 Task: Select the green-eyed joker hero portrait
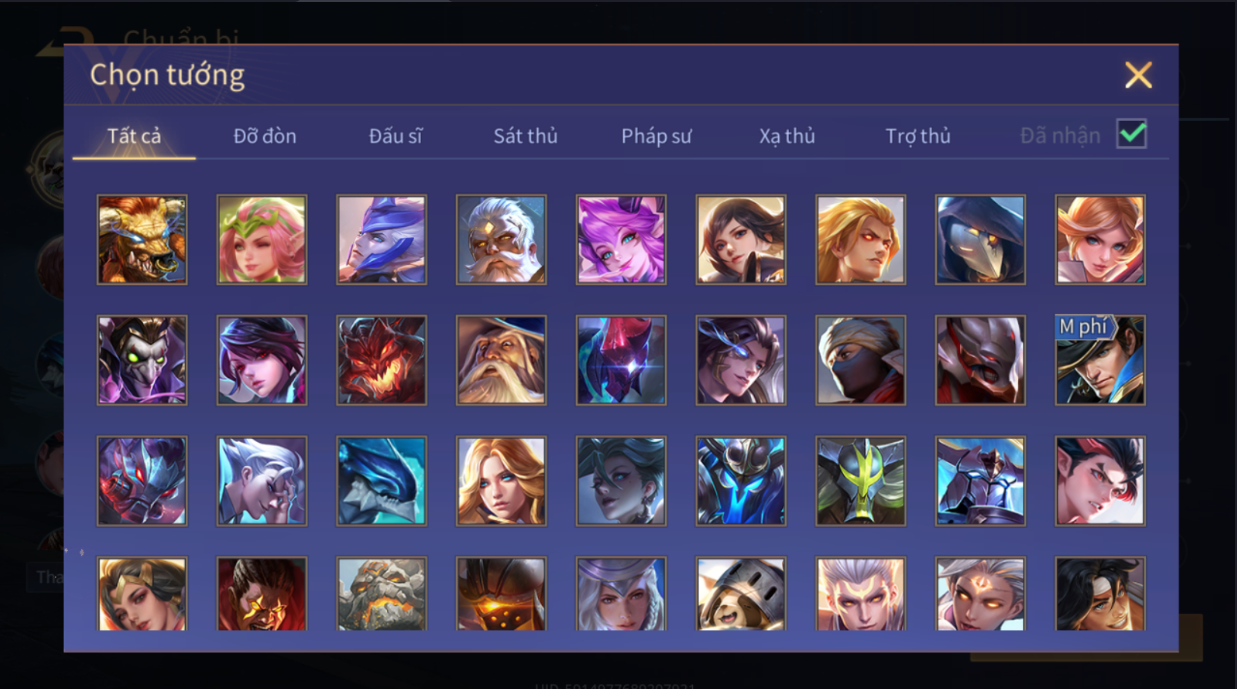pos(142,361)
